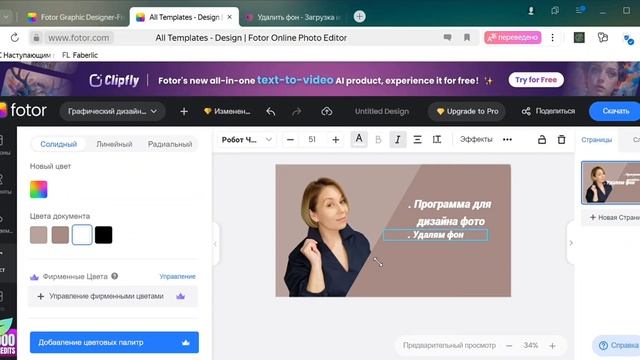The image size is (640, 360).
Task: Close the All Templates browser tab
Action: (230, 17)
